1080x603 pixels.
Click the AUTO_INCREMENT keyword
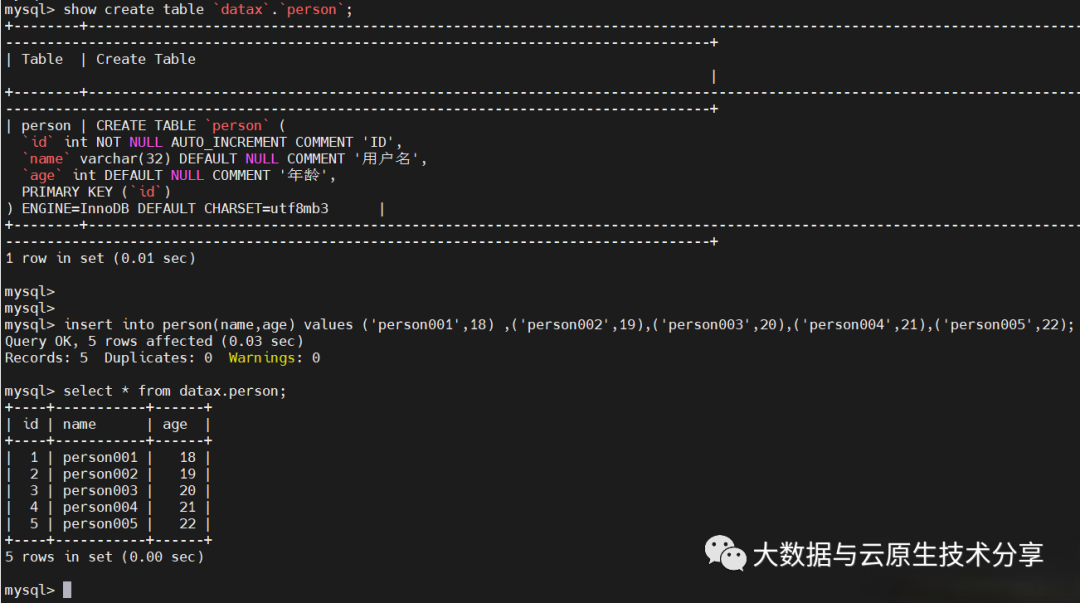pos(229,142)
